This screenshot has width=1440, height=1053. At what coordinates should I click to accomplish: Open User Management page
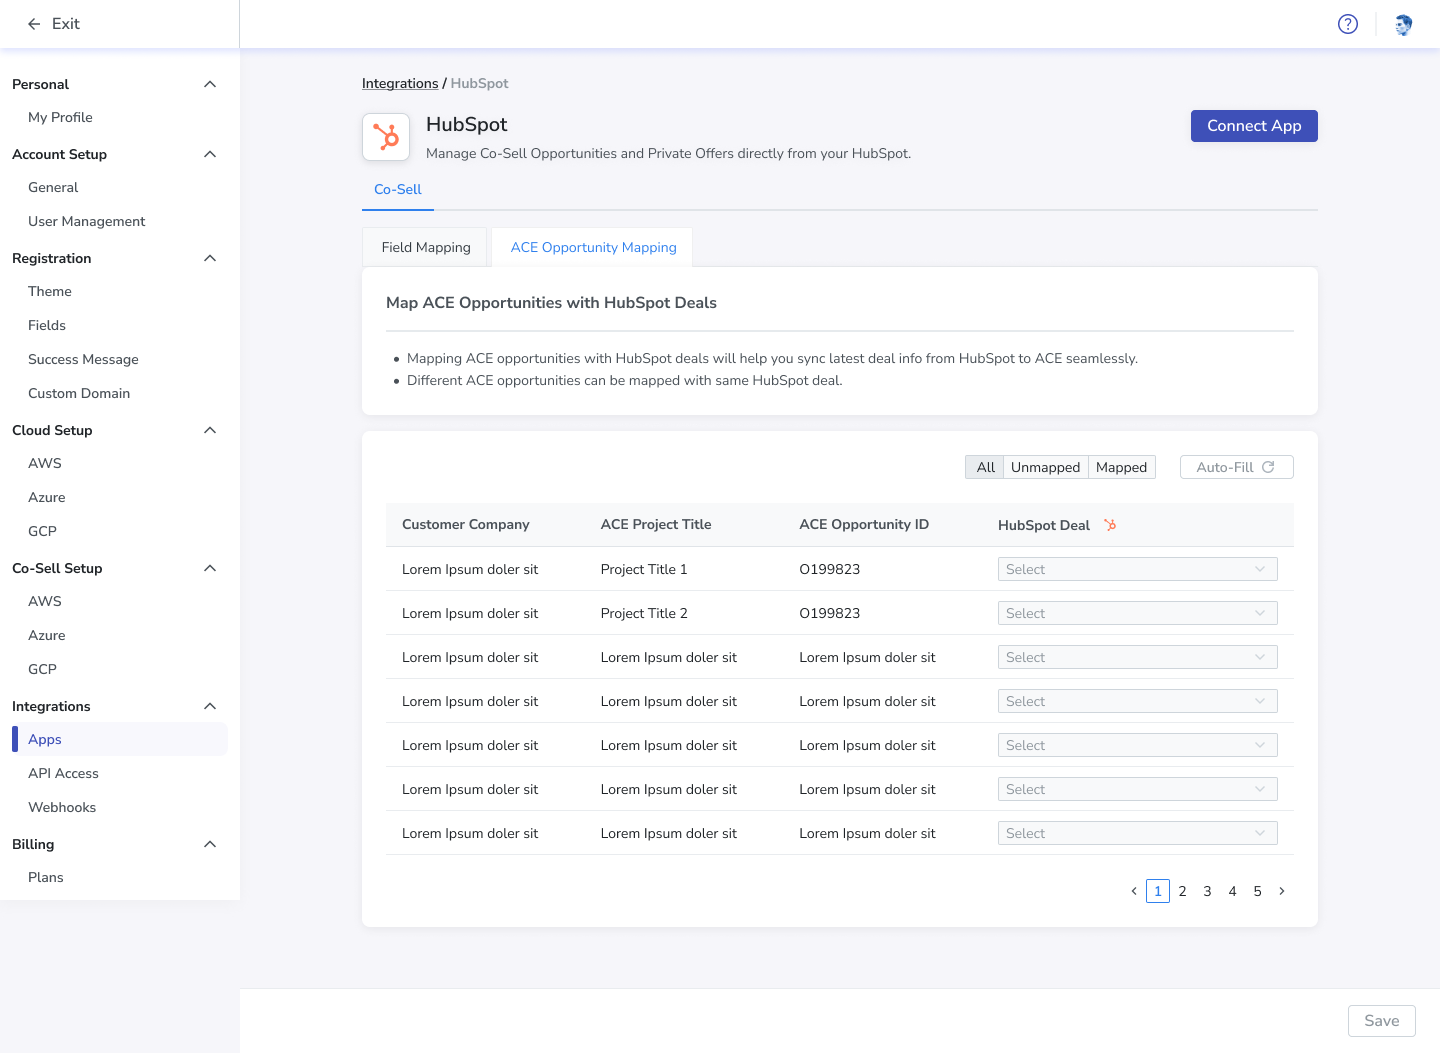87,221
